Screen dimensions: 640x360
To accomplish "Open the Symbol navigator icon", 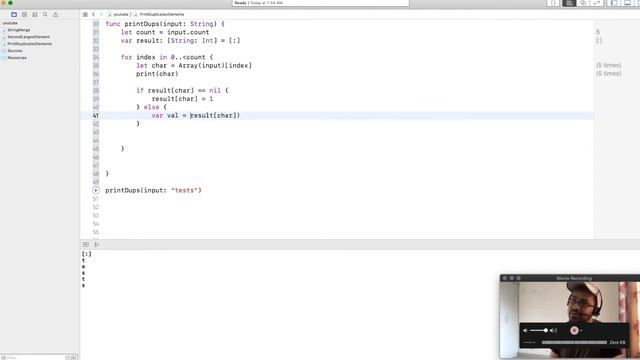I will pyautogui.click(x=35, y=15).
